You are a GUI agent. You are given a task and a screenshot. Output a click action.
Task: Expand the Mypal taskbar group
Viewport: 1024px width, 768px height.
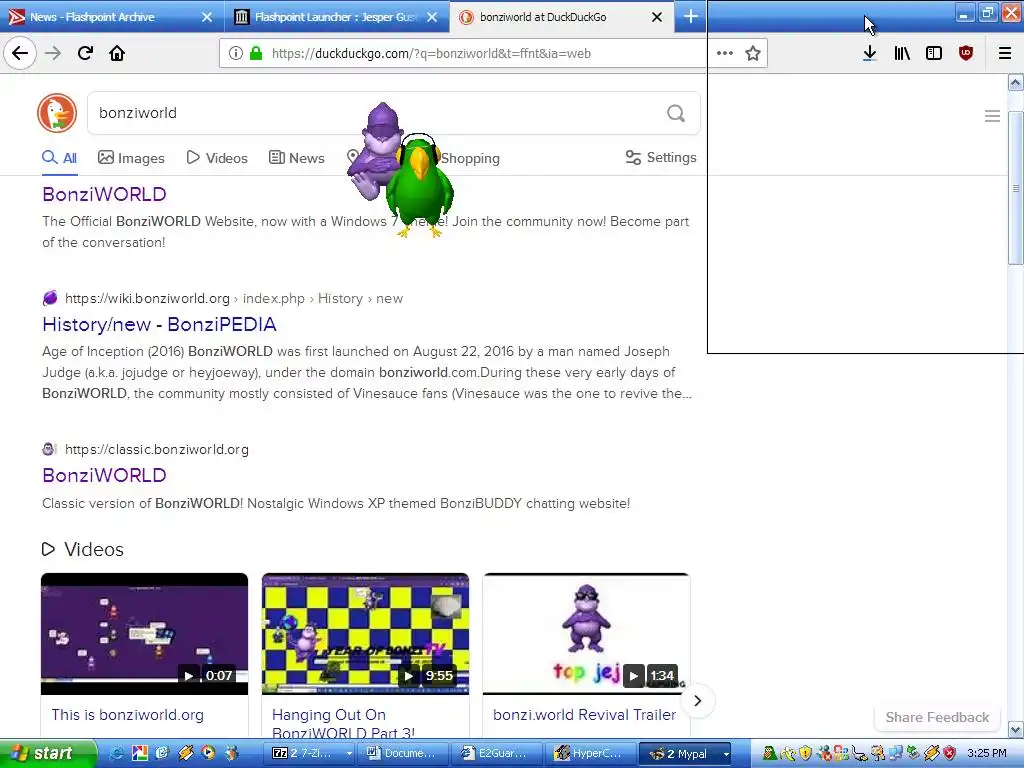726,754
